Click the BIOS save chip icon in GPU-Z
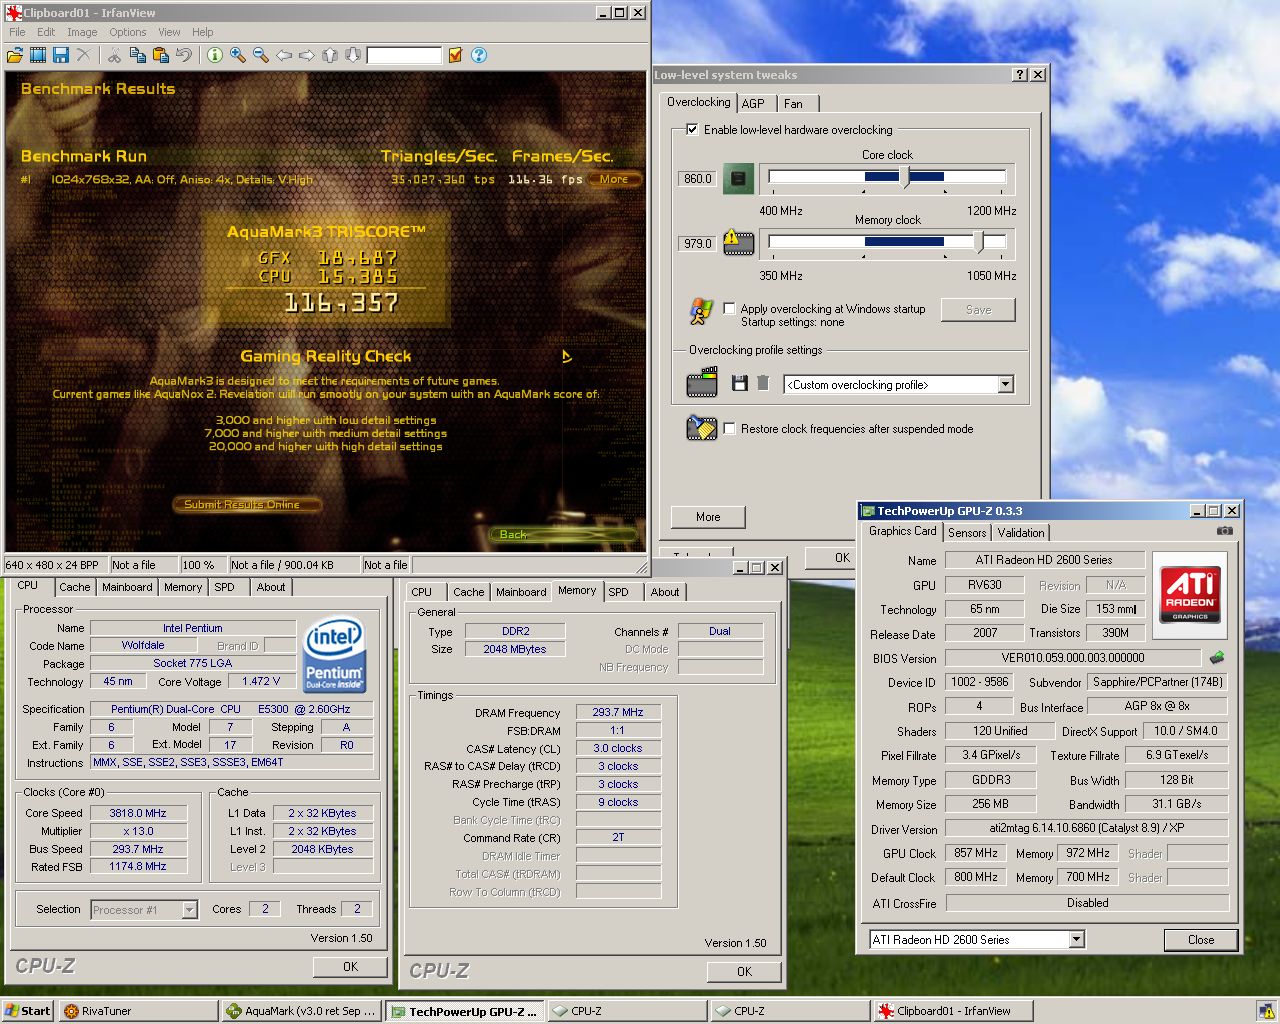1280x1024 pixels. (x=1217, y=657)
